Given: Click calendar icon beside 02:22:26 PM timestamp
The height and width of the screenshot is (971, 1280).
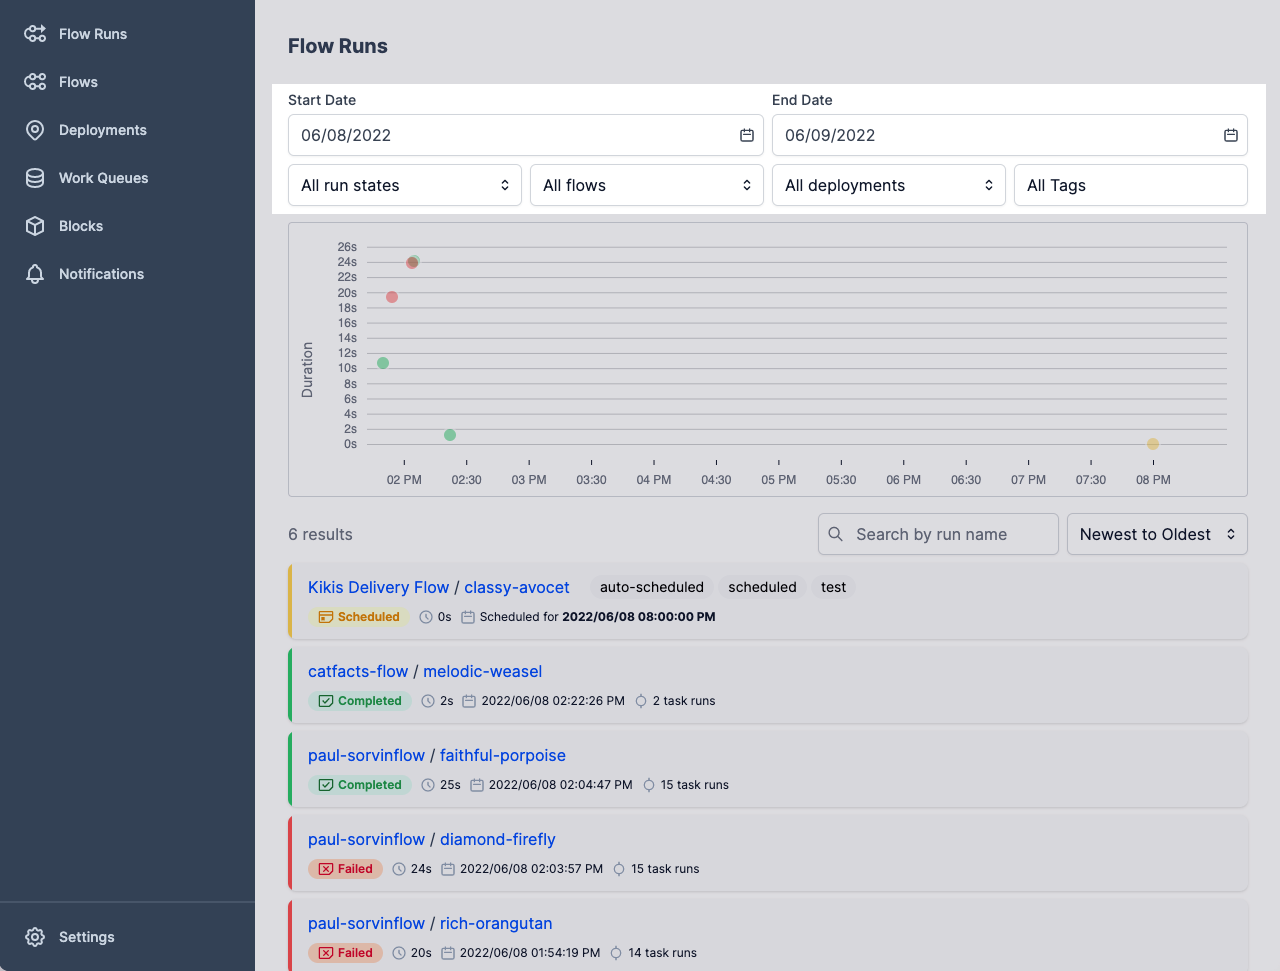Looking at the screenshot, I should pyautogui.click(x=469, y=701).
